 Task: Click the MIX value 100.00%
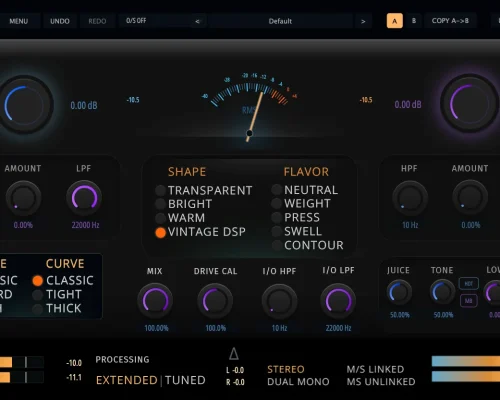coord(156,328)
